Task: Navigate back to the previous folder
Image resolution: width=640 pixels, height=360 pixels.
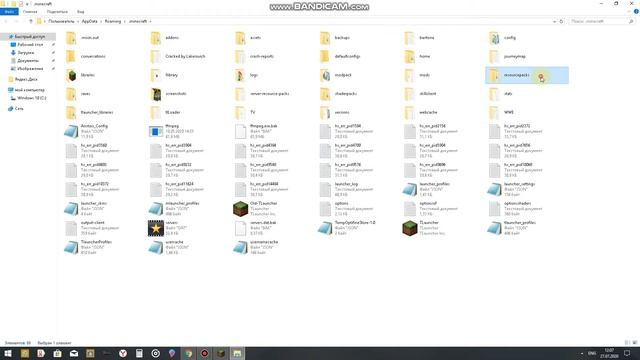Action: [x=6, y=21]
